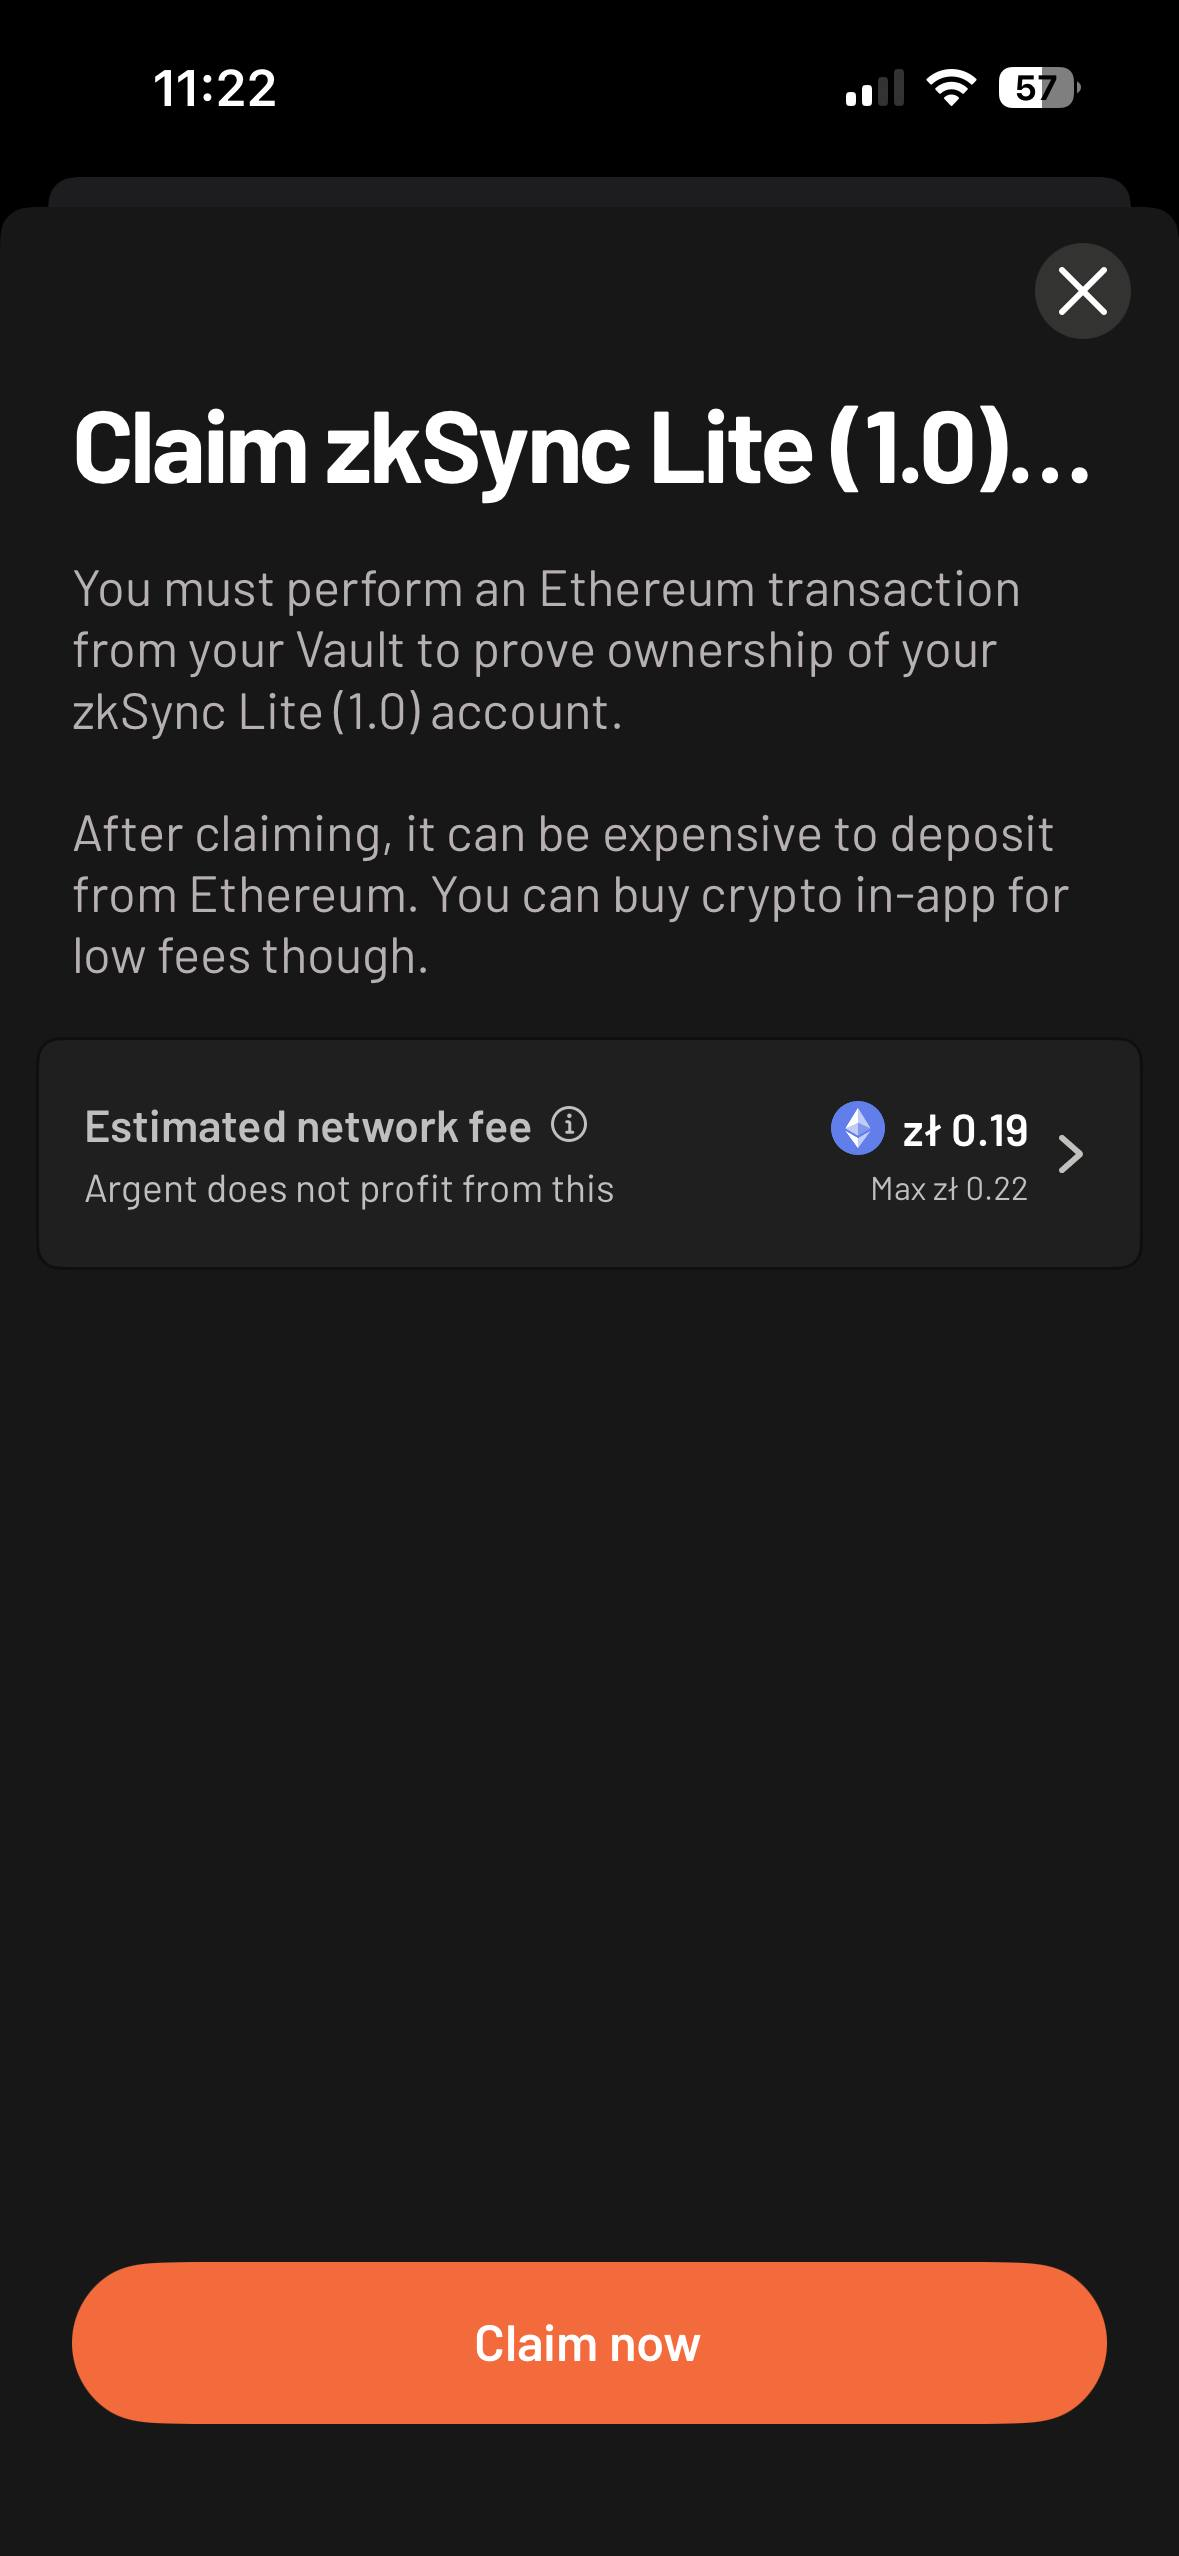The width and height of the screenshot is (1179, 2556).
Task: Open the network fee card
Action: 589,1154
